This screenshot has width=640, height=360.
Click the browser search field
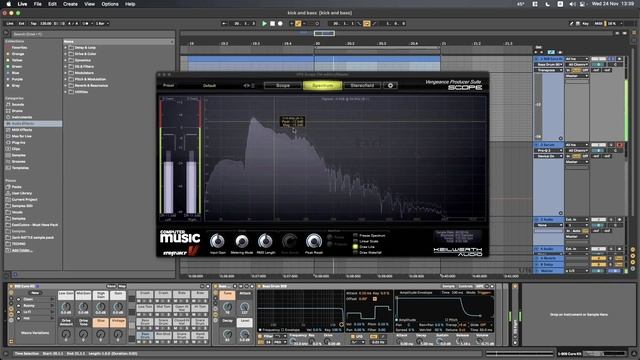click(x=93, y=34)
